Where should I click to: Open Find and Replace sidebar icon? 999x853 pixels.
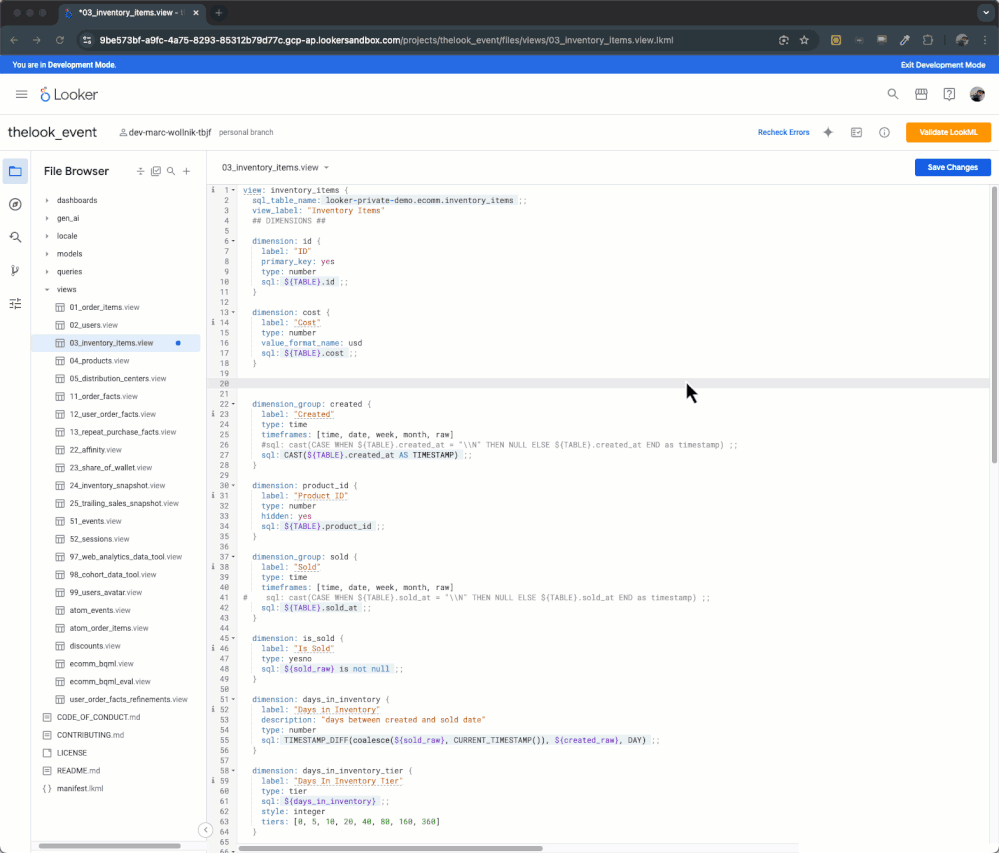pyautogui.click(x=15, y=238)
